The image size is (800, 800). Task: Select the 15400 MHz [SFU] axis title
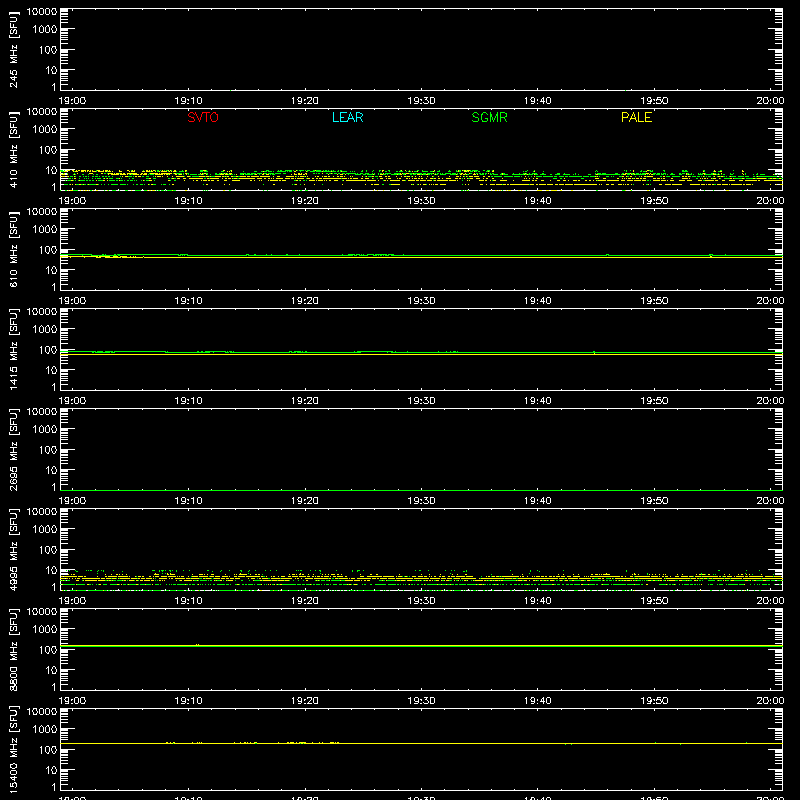coord(14,749)
